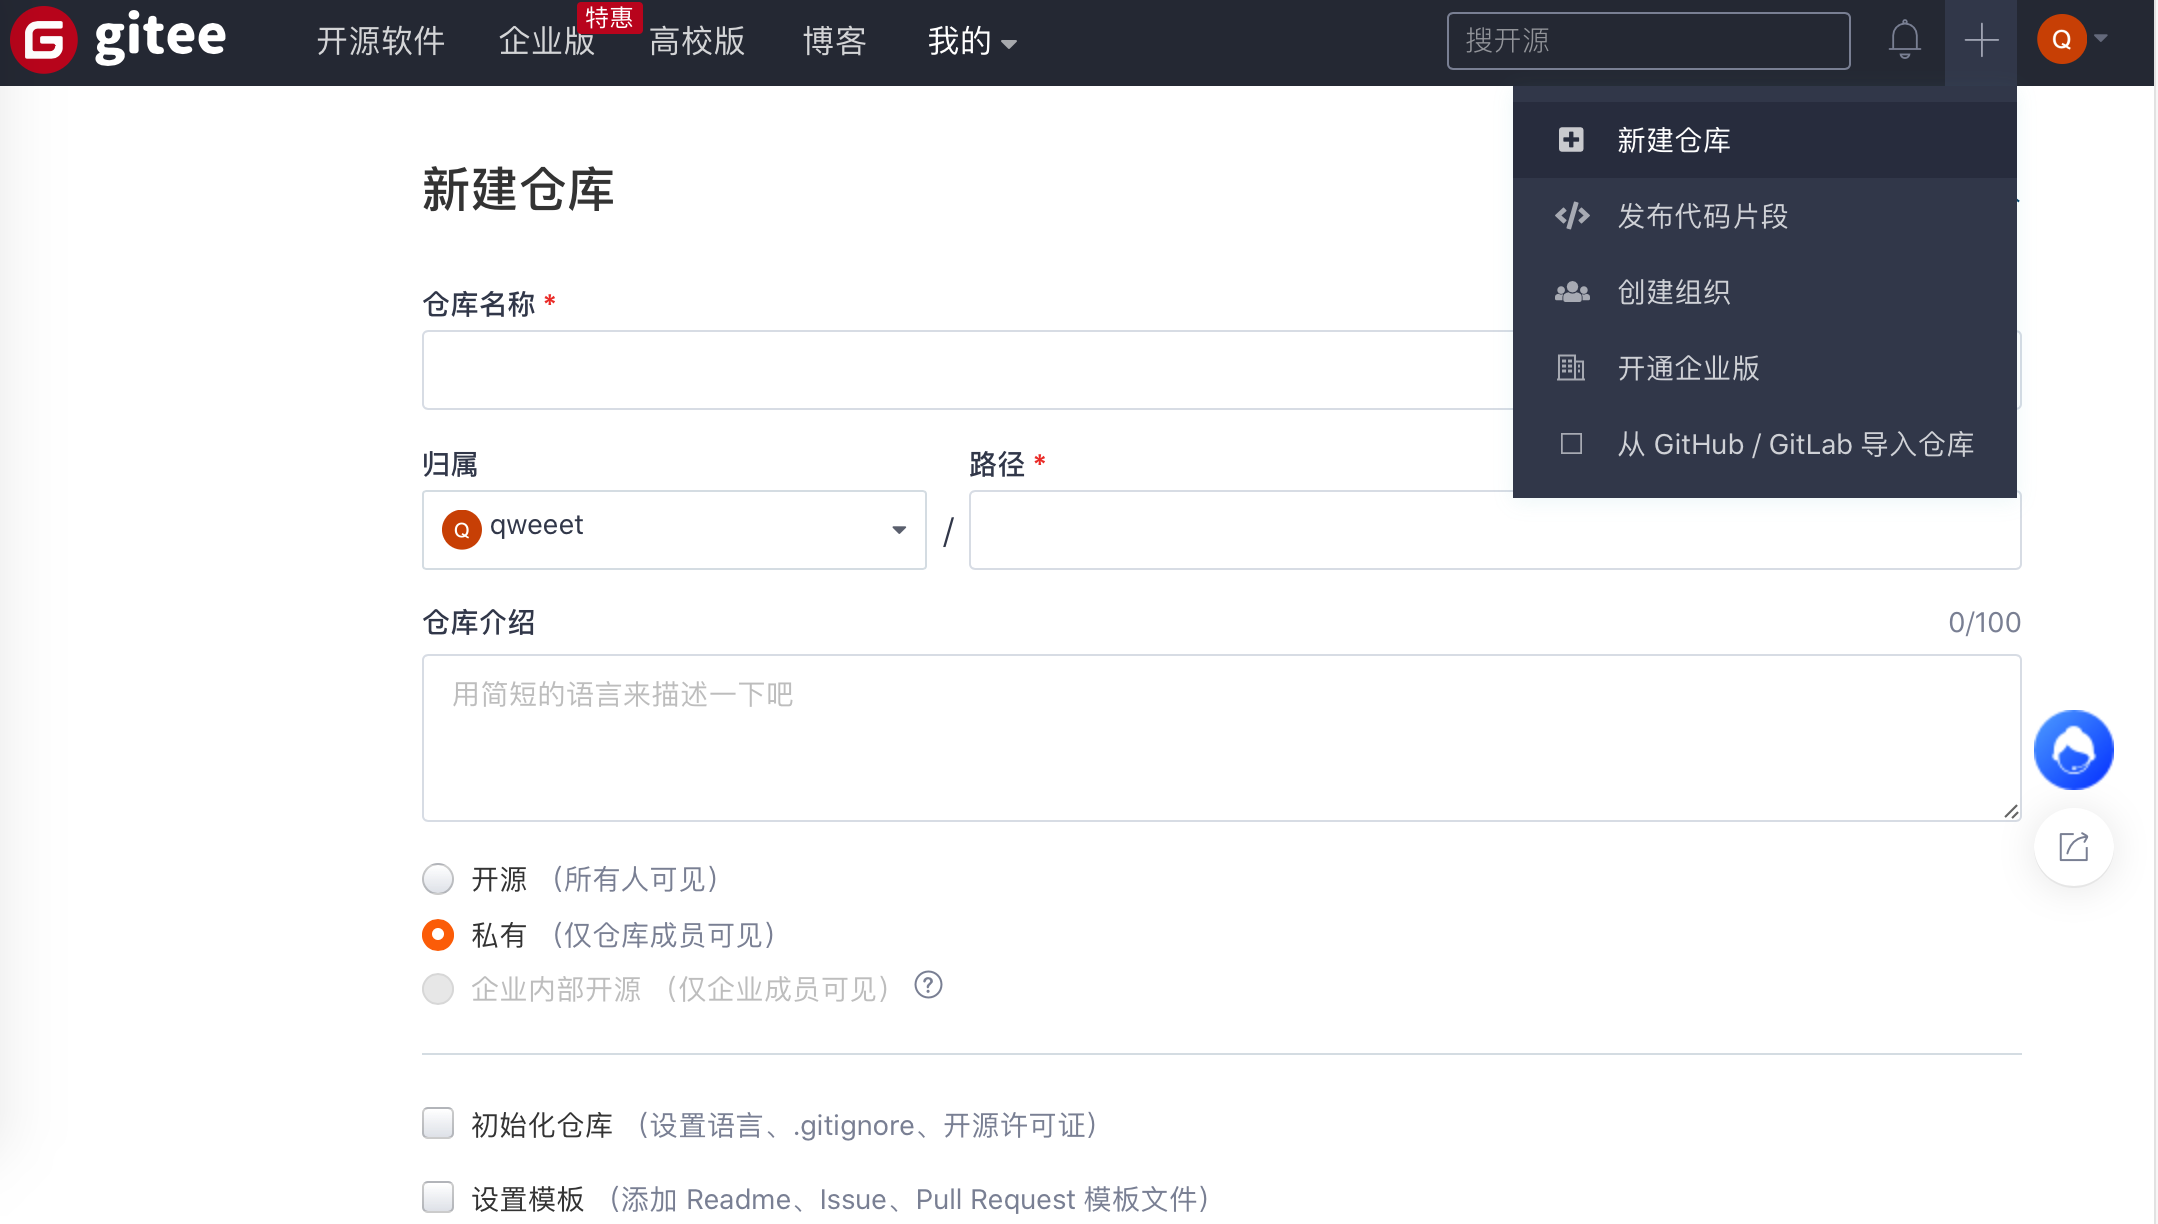This screenshot has width=2158, height=1224.
Task: Open the chevron next to the avatar
Action: coord(2100,40)
